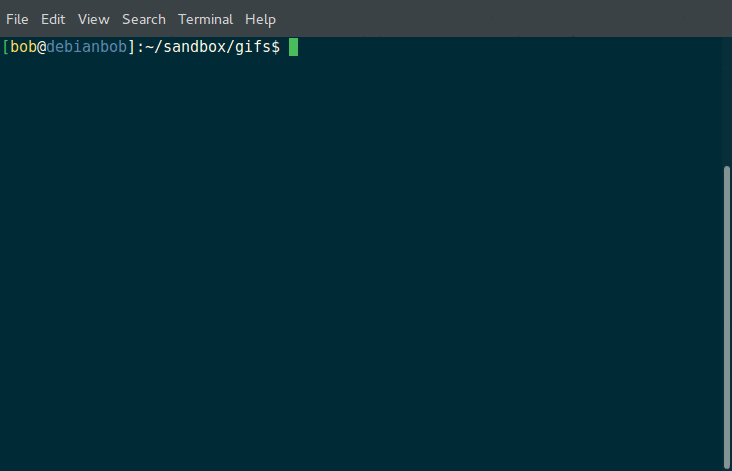The width and height of the screenshot is (732, 471).
Task: Open the Help menu
Action: [x=260, y=20]
